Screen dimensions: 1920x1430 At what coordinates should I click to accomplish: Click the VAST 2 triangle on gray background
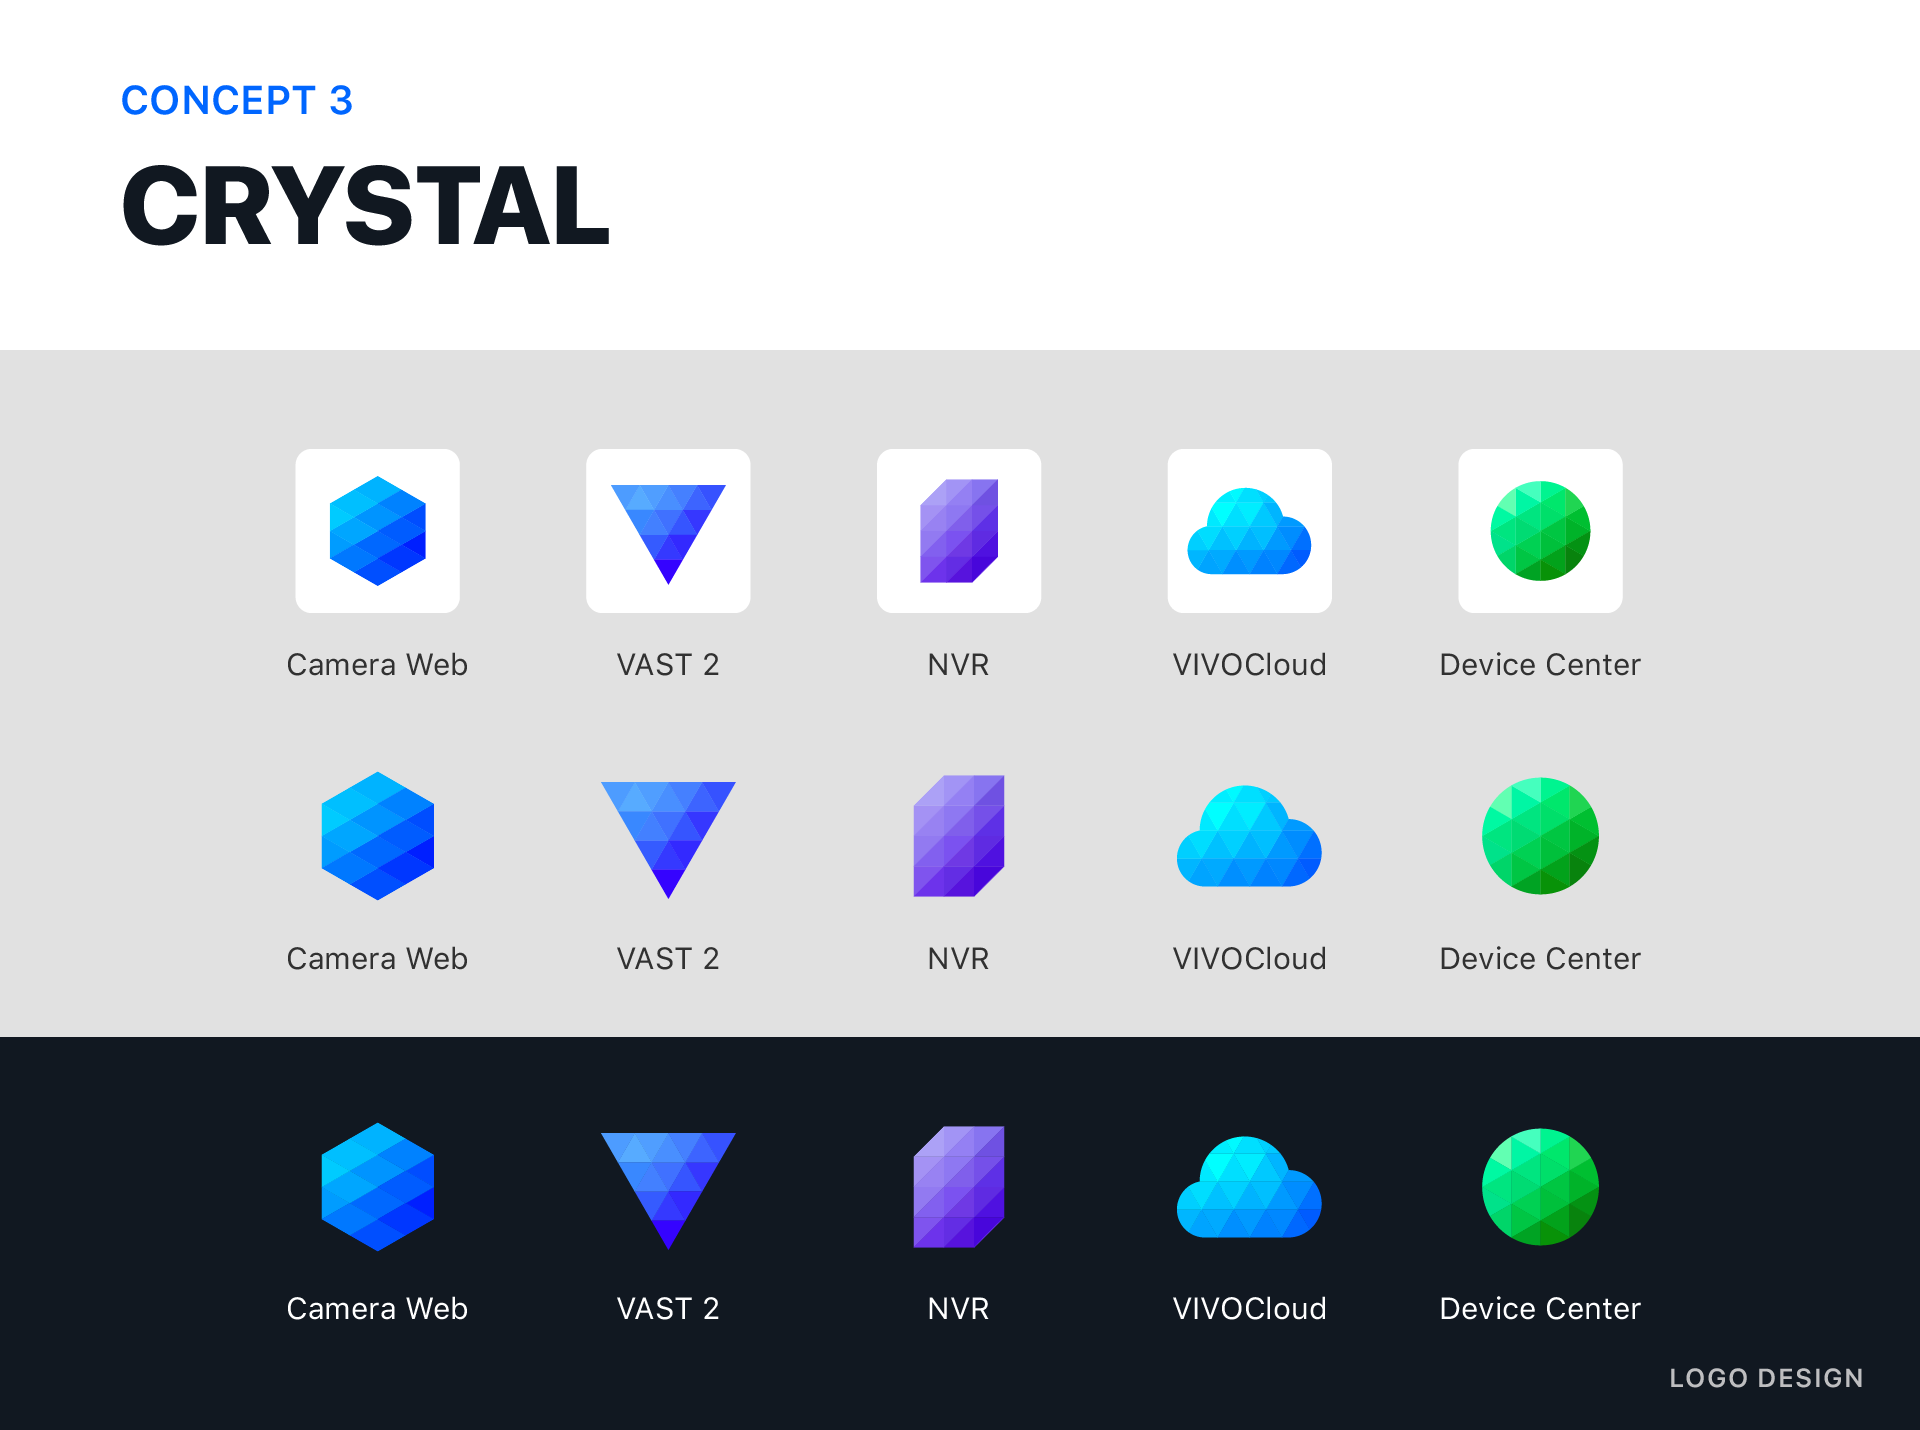(x=668, y=830)
